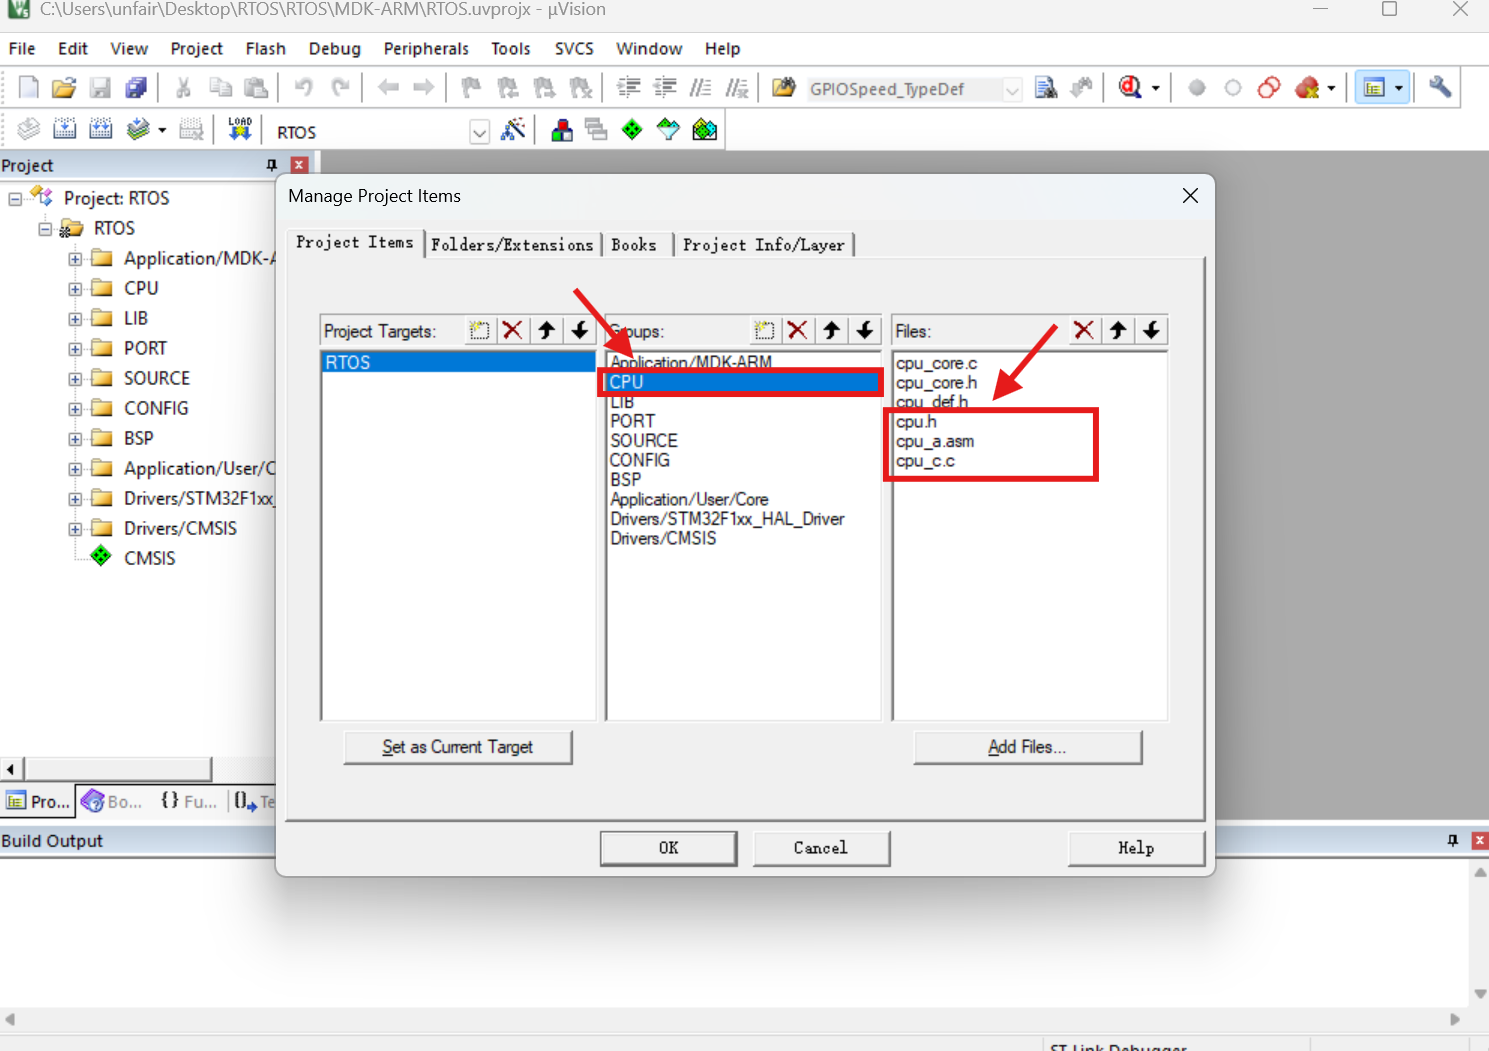
Task: Open Options for Target magic wand icon
Action: pos(513,130)
